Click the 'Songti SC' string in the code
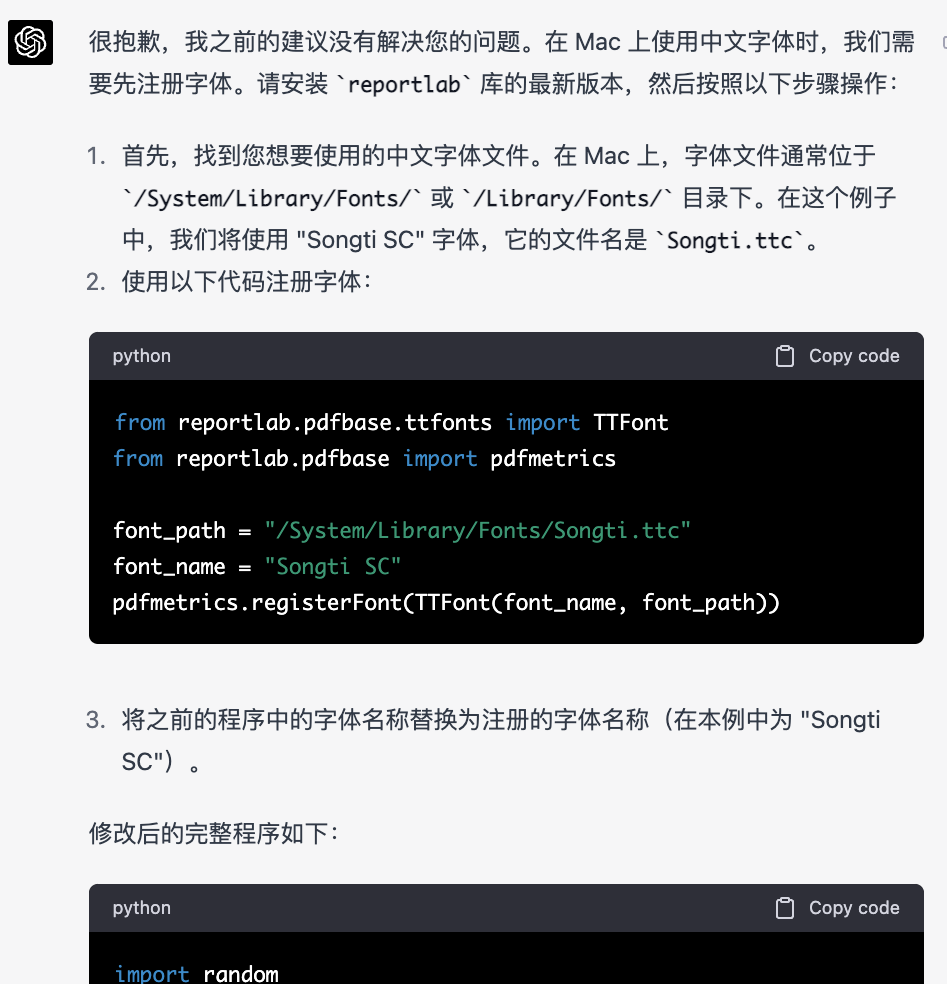The width and height of the screenshot is (947, 984). coord(333,566)
